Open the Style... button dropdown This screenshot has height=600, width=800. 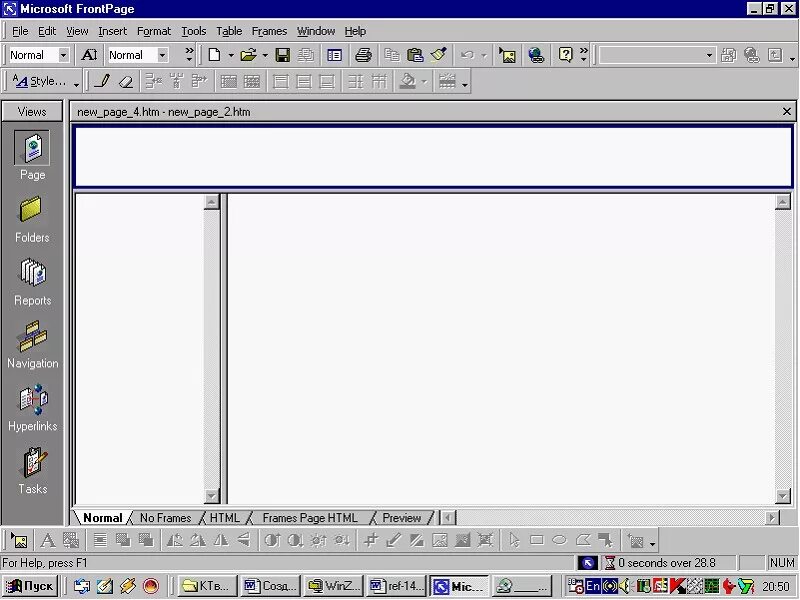[76, 83]
